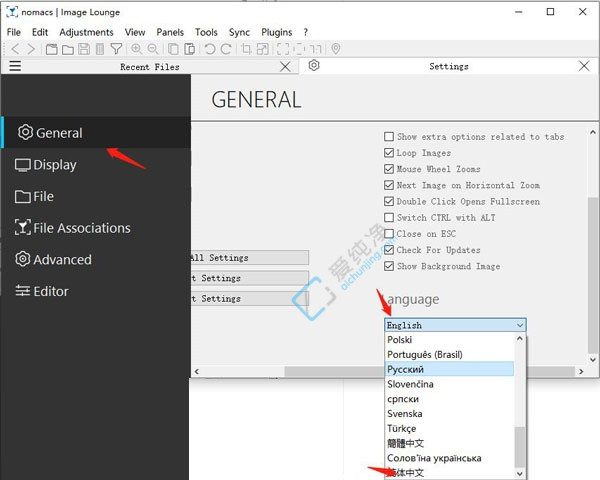Image resolution: width=600 pixels, height=480 pixels.
Task: Click the save (floppy disk) toolbar icon
Action: (84, 49)
